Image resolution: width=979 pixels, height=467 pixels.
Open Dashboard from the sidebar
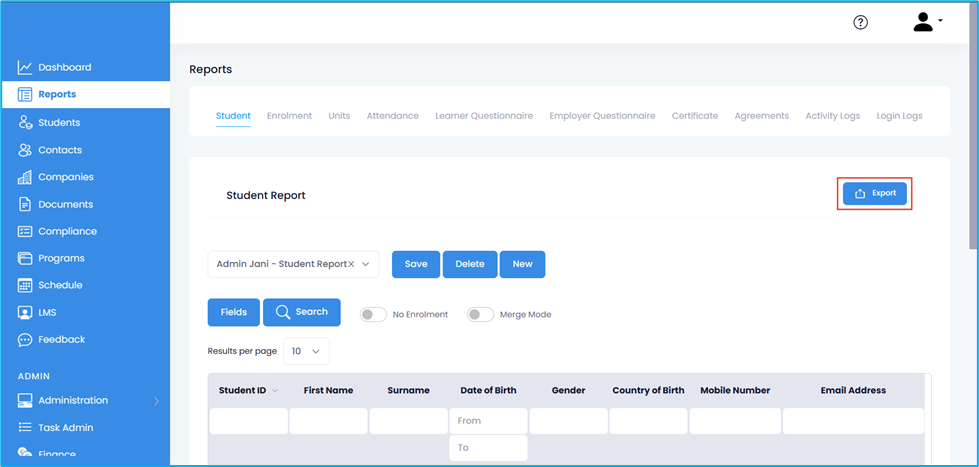(x=64, y=68)
